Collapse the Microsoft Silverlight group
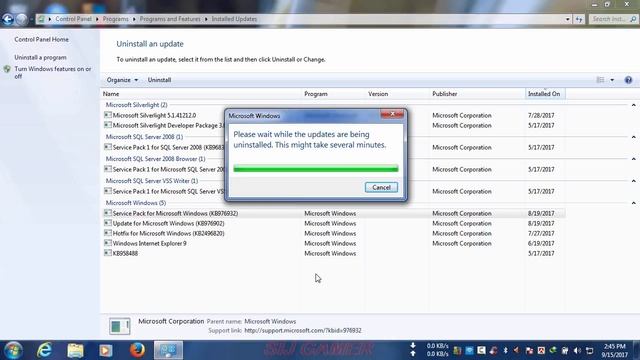640x360 pixels. 633,105
